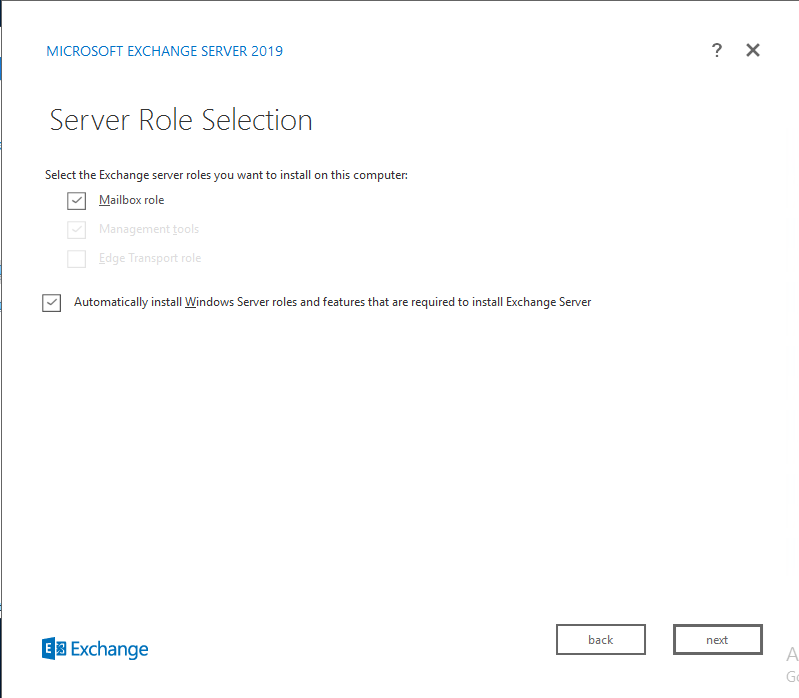Screen dimensions: 799x698
Task: Click the Management tools label
Action: (x=149, y=229)
